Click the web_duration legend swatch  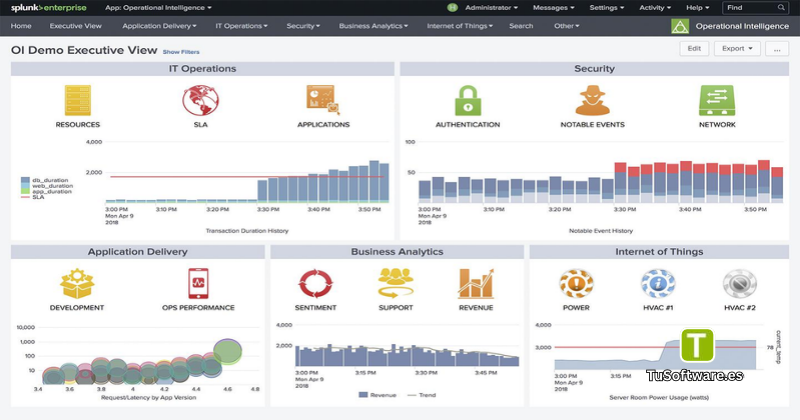click(x=25, y=186)
